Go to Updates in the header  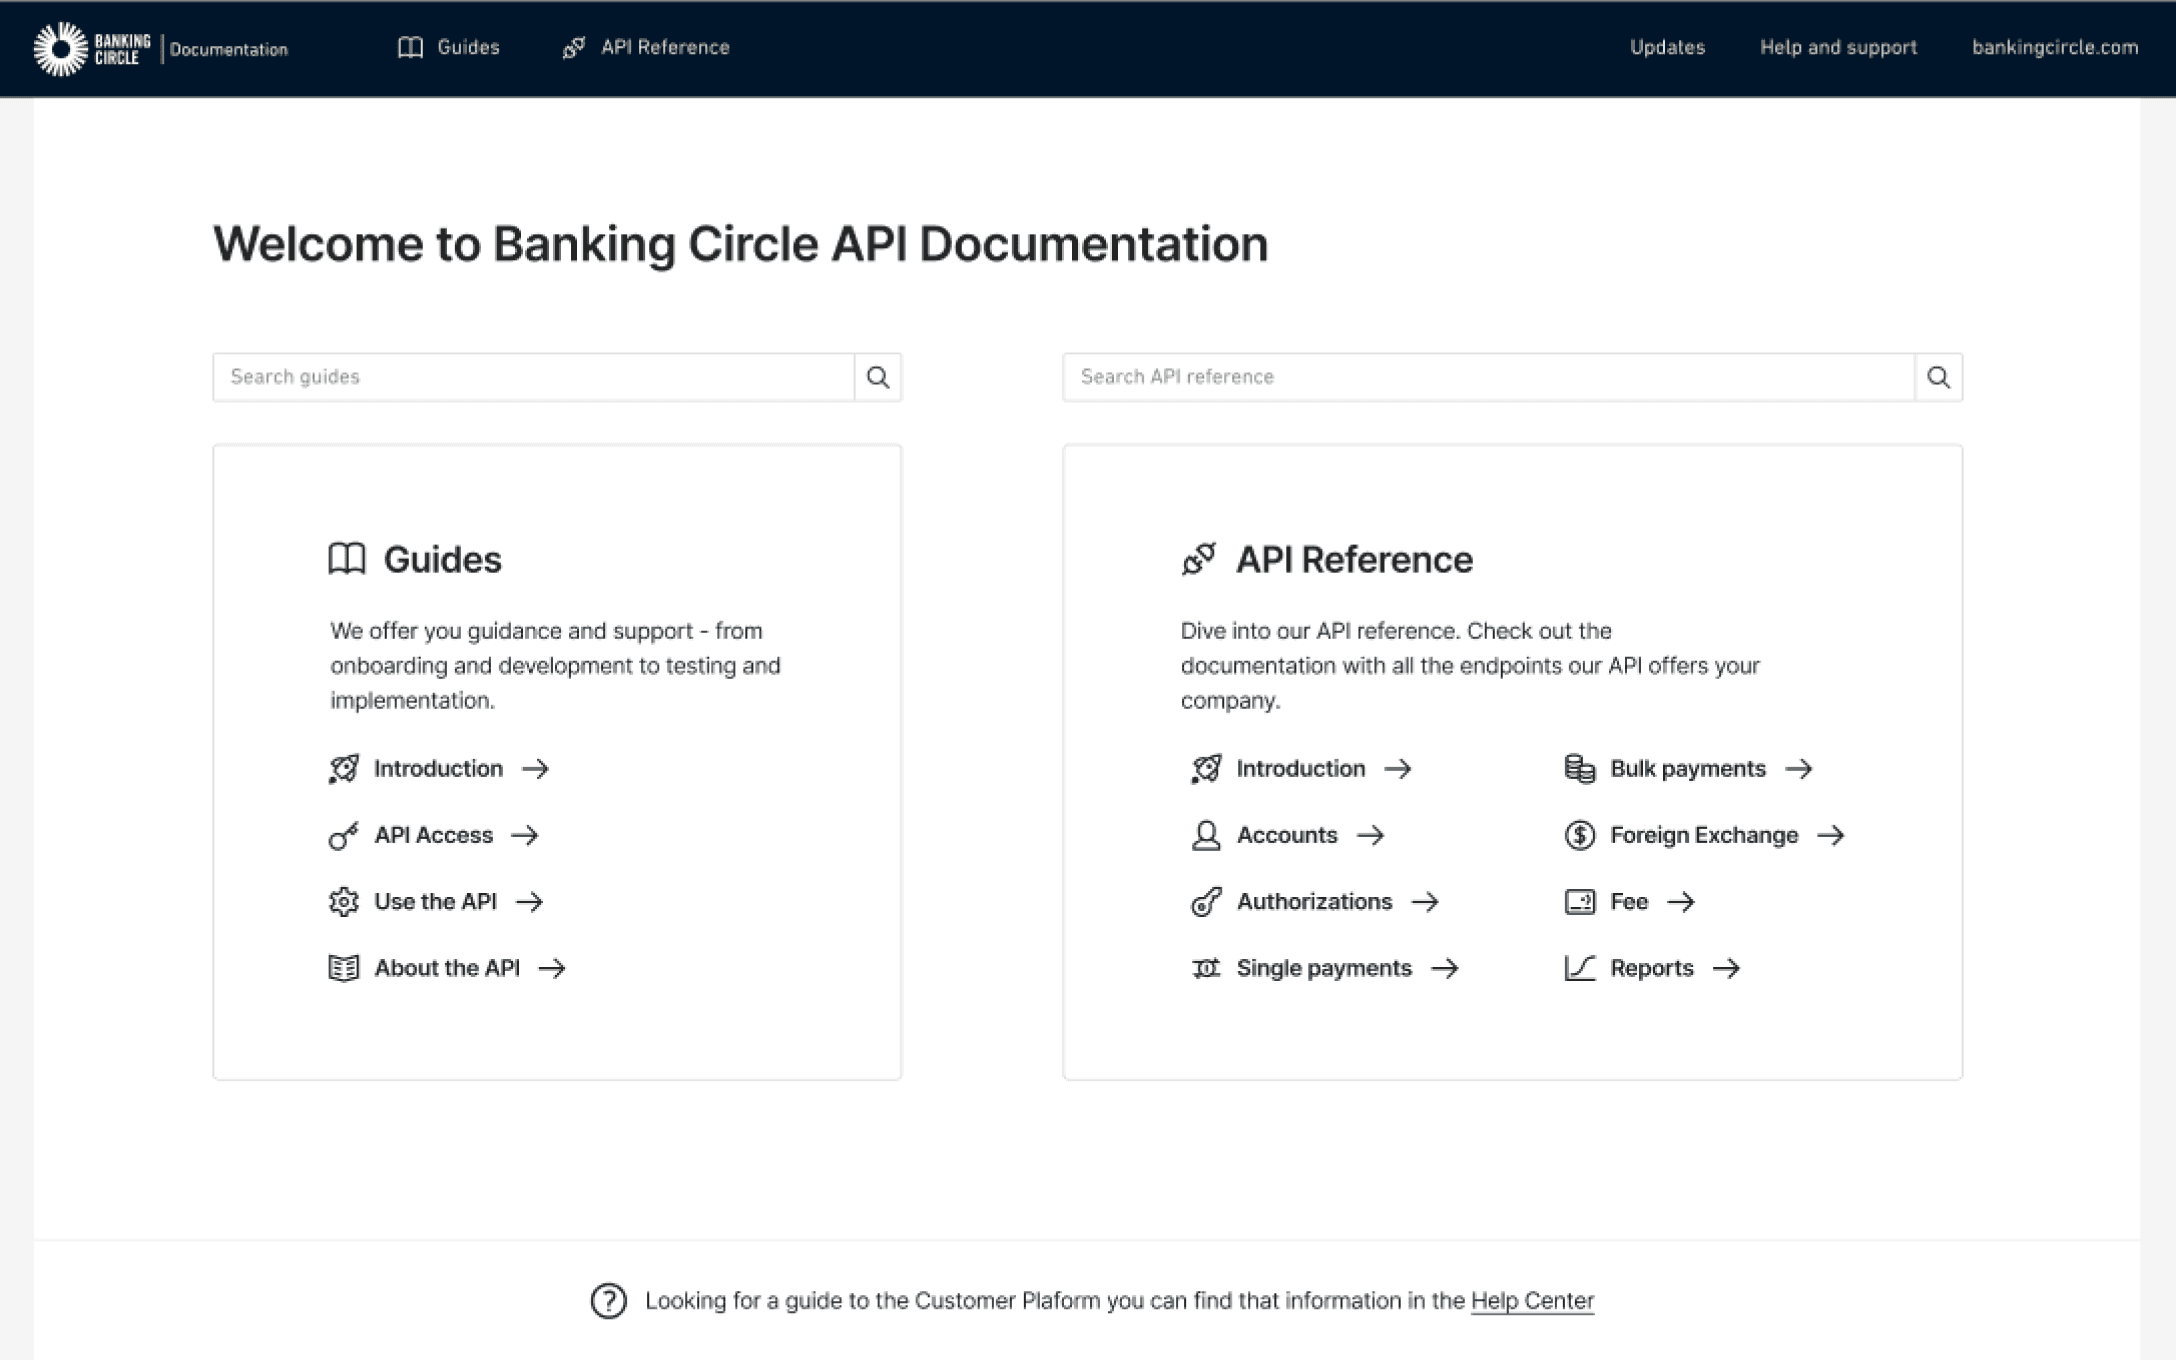(x=1667, y=47)
